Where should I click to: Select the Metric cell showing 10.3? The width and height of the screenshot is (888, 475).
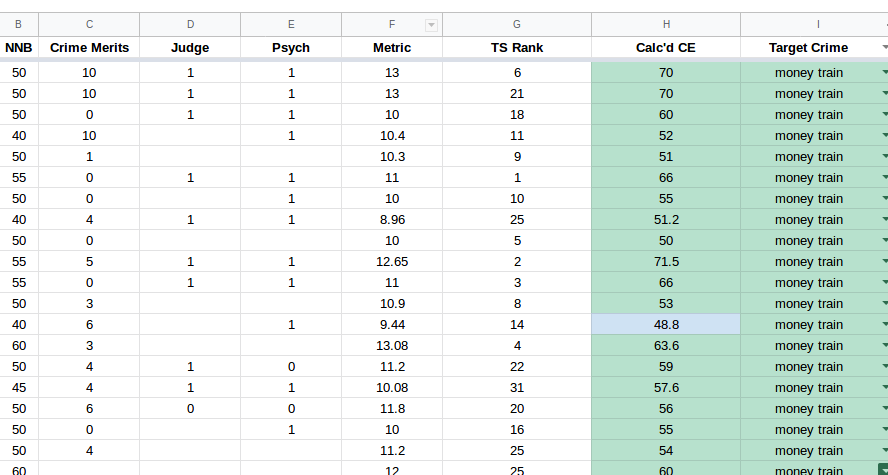click(x=392, y=157)
